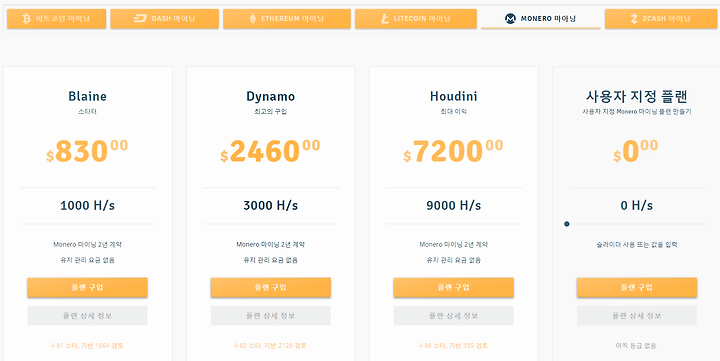Image resolution: width=720 pixels, height=361 pixels.
Task: Click the custom plan hashrate slider handle
Action: point(567,224)
